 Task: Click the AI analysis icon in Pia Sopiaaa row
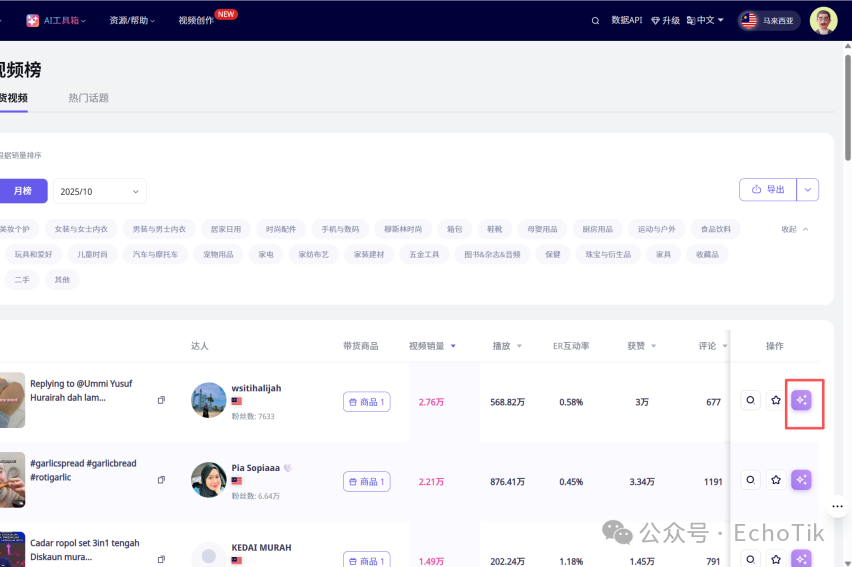pyautogui.click(x=801, y=480)
